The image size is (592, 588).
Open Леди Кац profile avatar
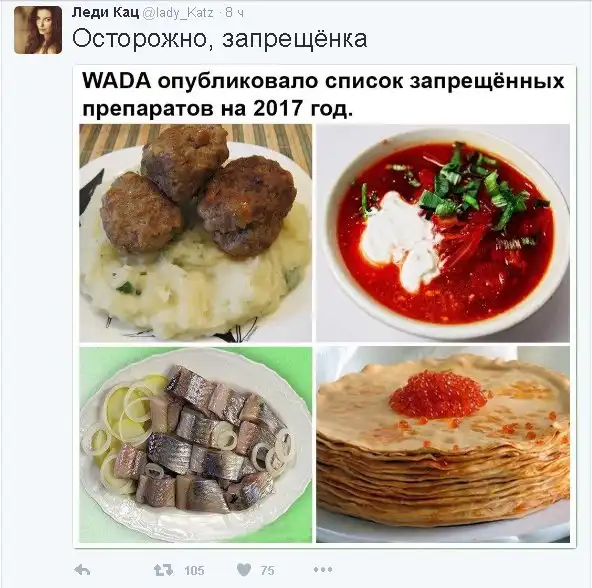click(x=38, y=30)
